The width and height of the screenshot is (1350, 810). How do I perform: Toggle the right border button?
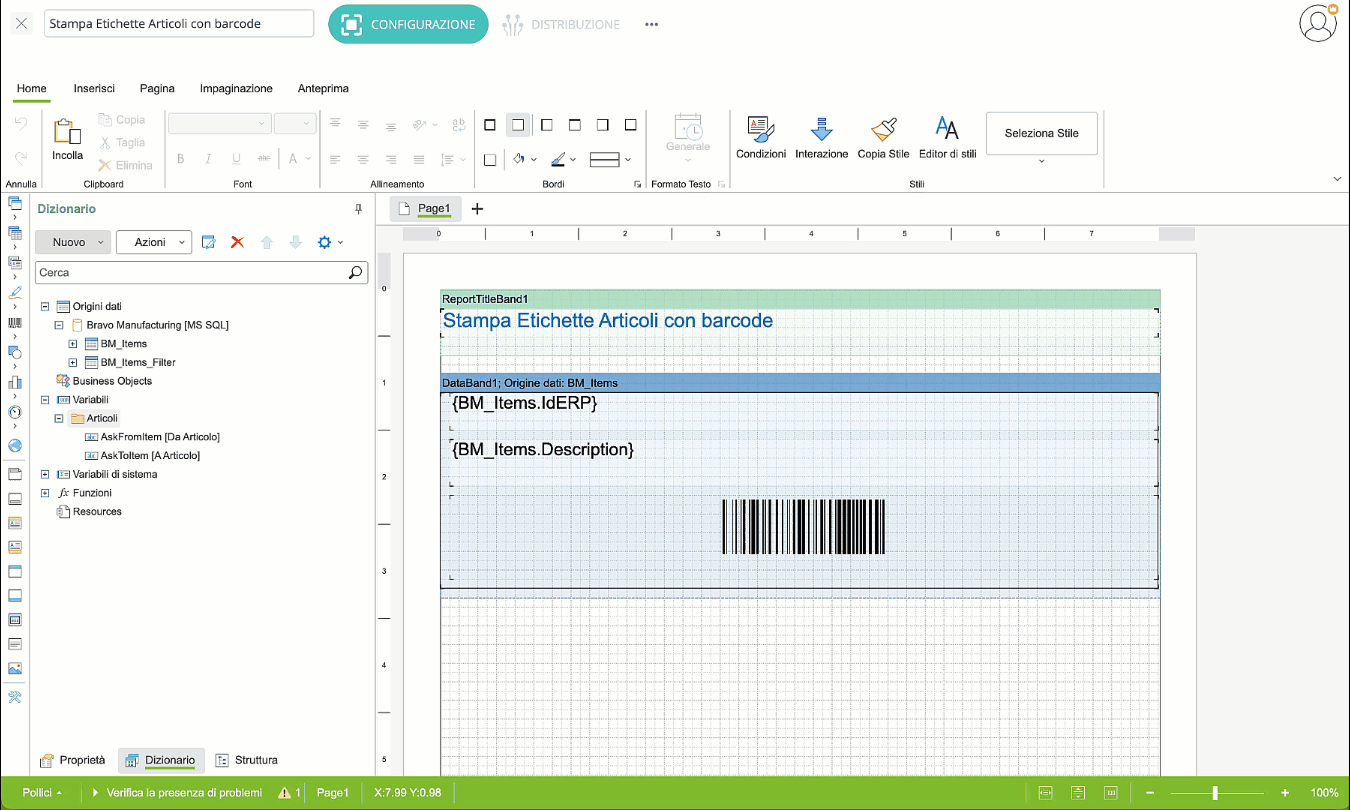pos(602,125)
